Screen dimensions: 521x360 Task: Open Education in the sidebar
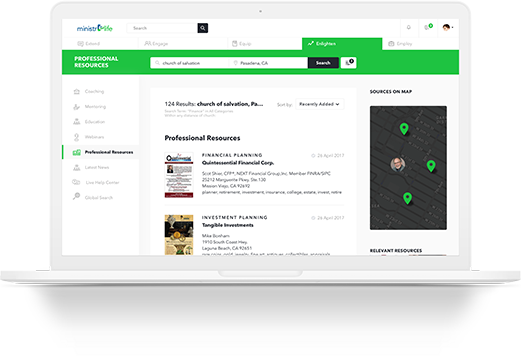(x=95, y=122)
